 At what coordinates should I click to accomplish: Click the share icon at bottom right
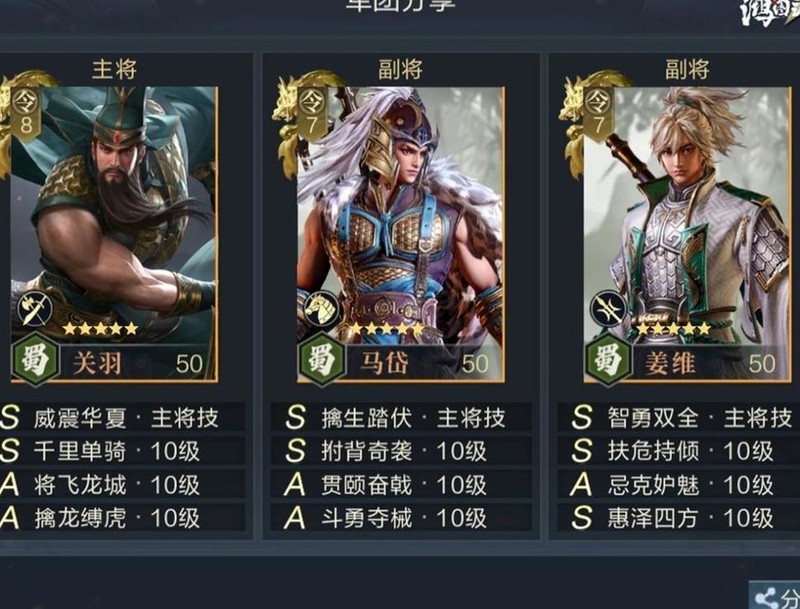(766, 597)
